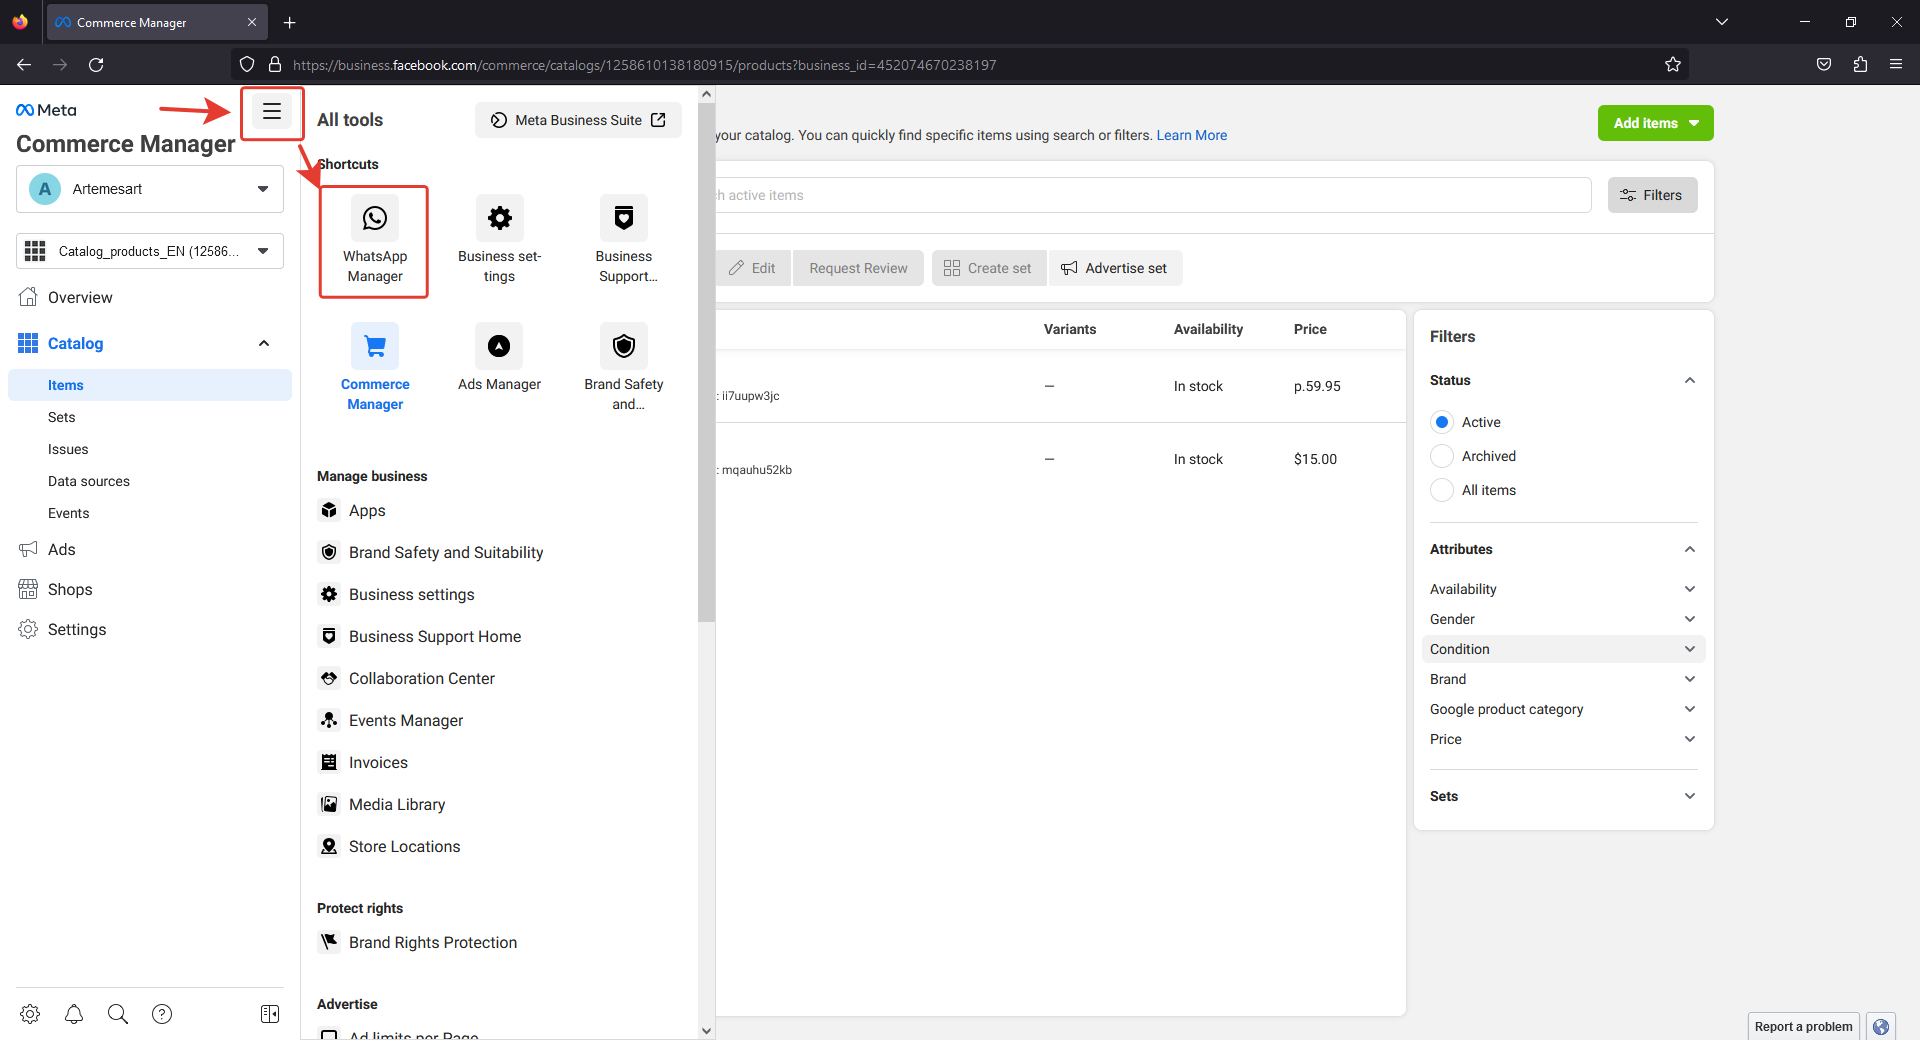Open tracking protection shield icon
Screen dimensions: 1920x1040
(247, 65)
